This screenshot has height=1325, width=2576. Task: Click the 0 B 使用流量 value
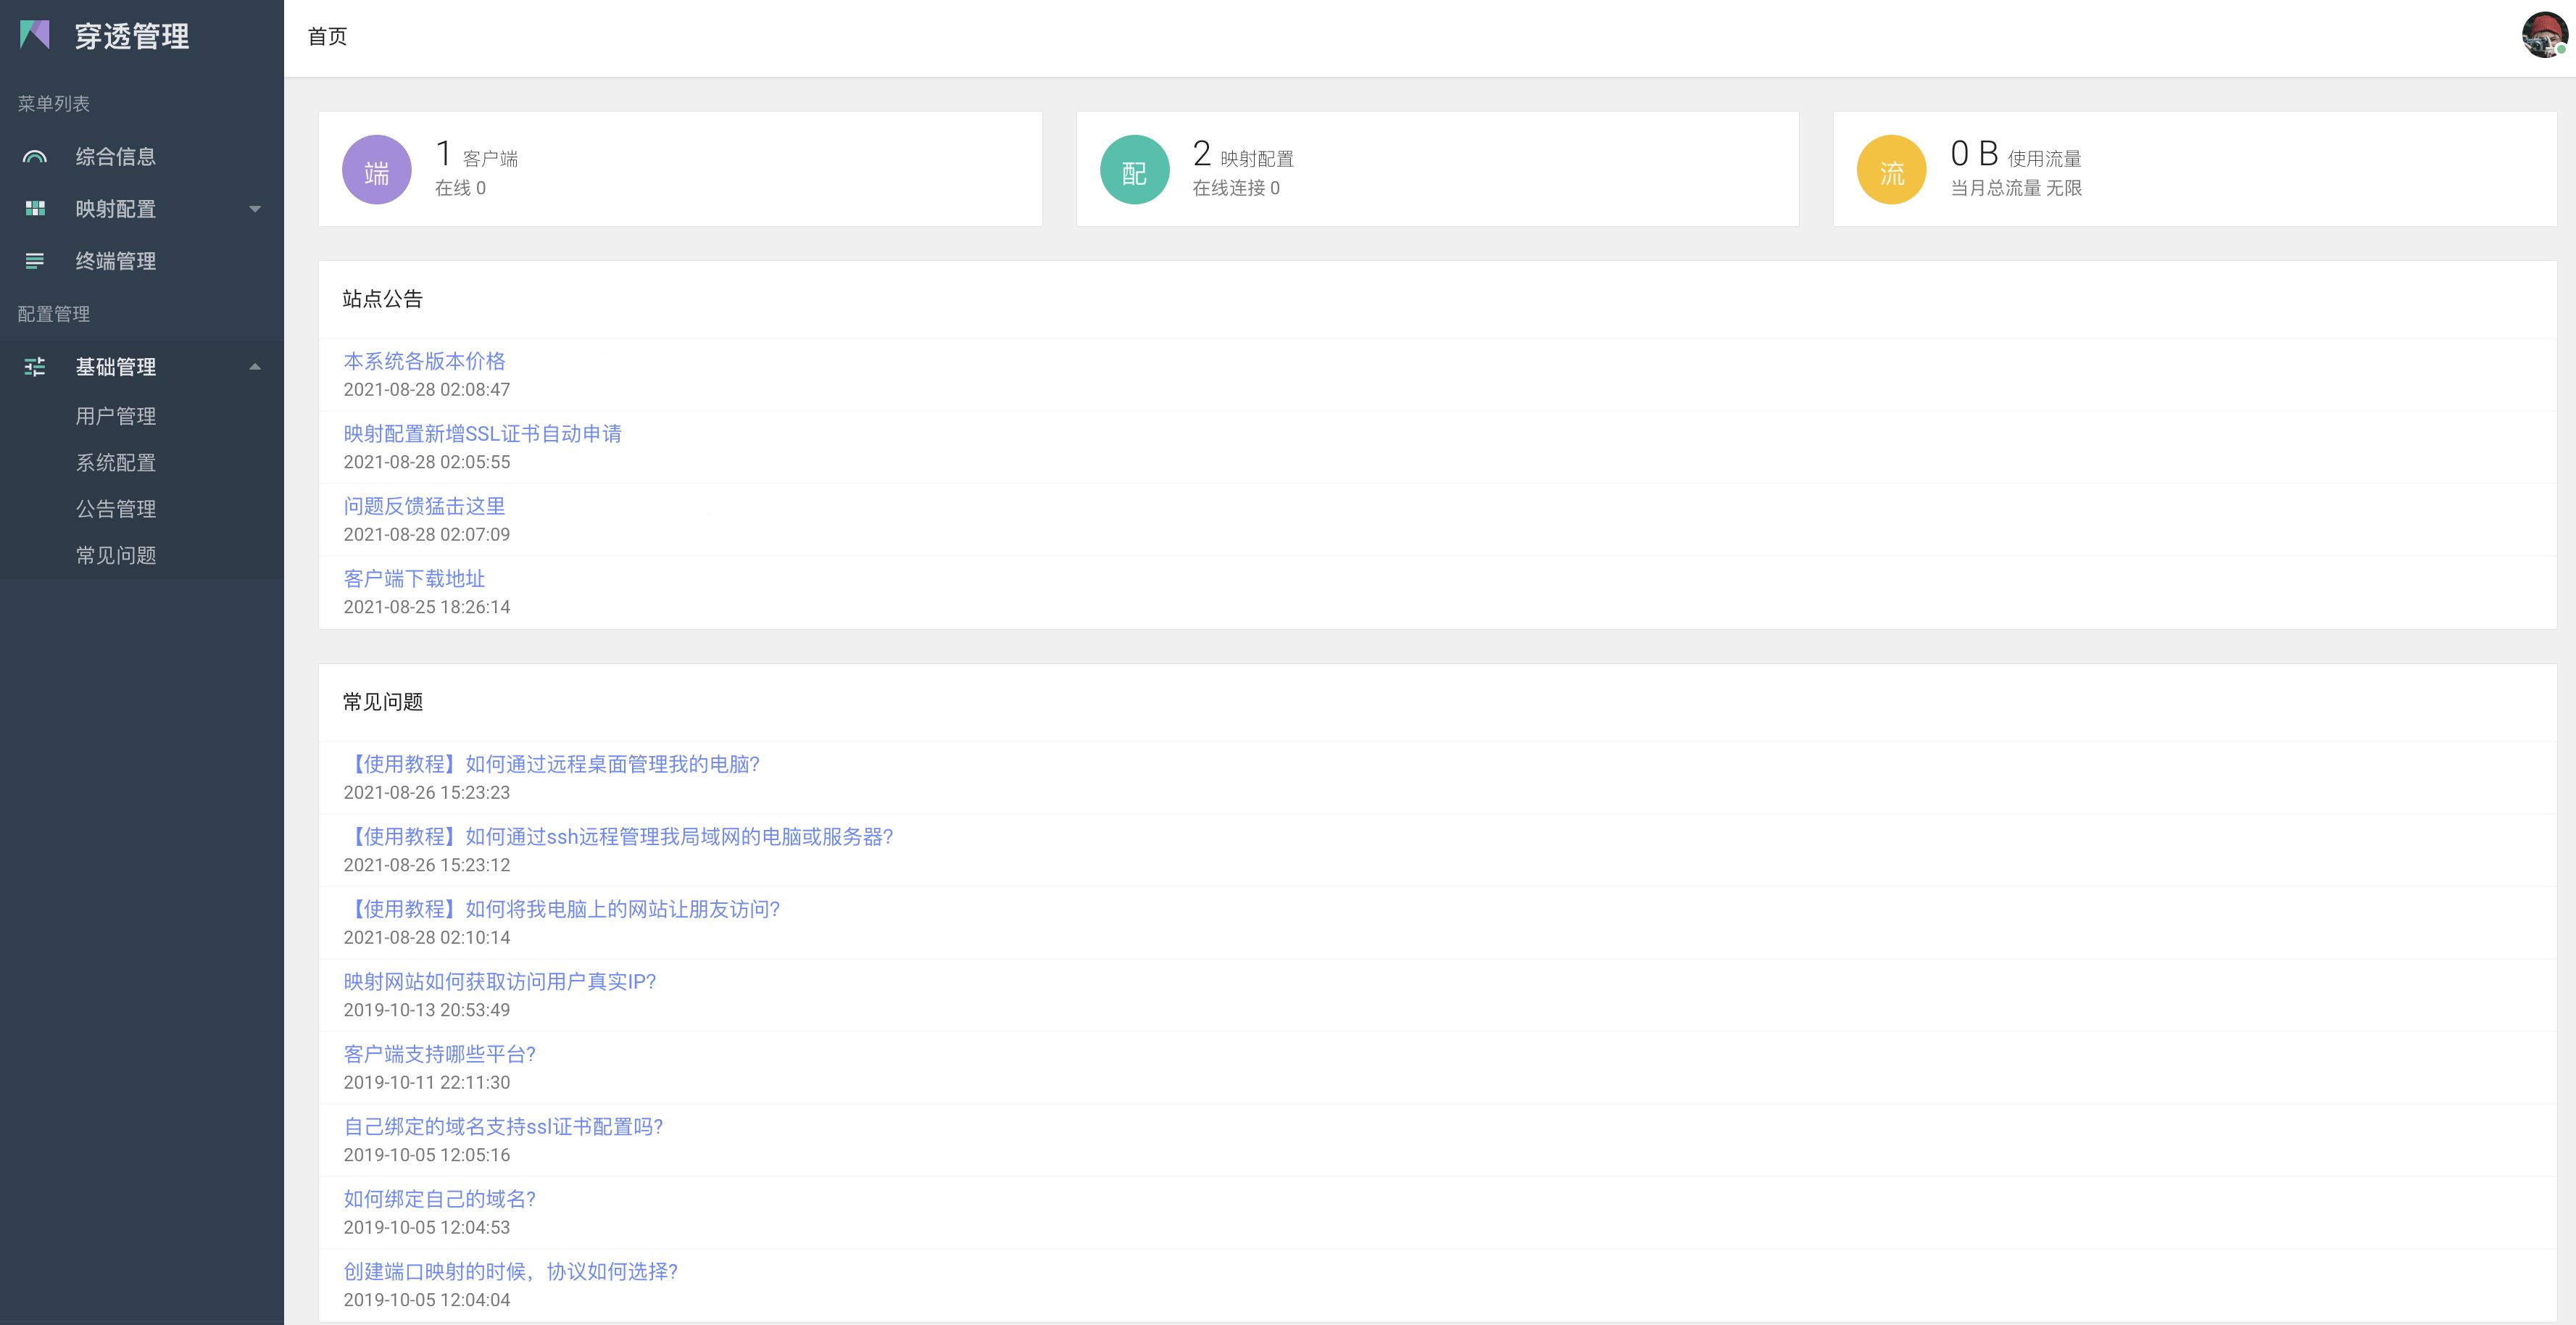point(2016,154)
